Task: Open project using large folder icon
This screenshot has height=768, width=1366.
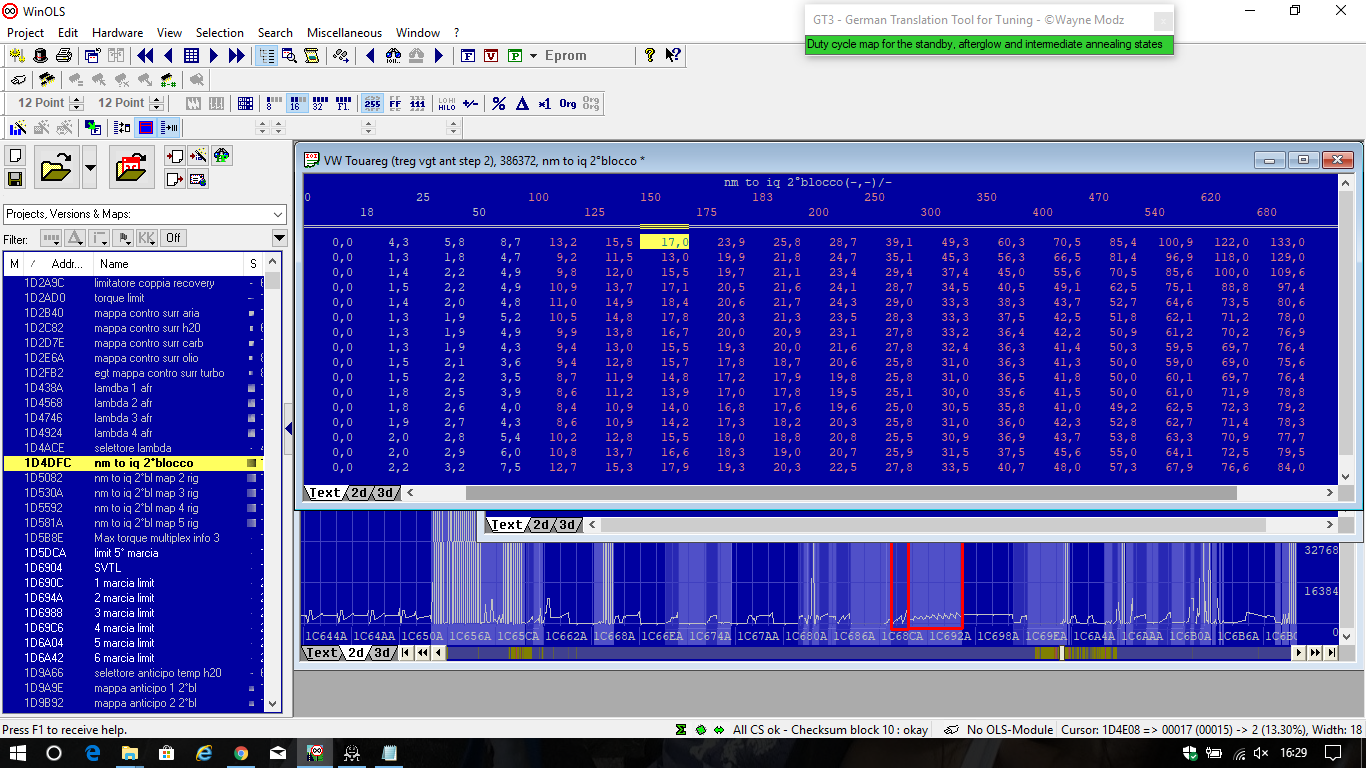Action: (x=56, y=167)
